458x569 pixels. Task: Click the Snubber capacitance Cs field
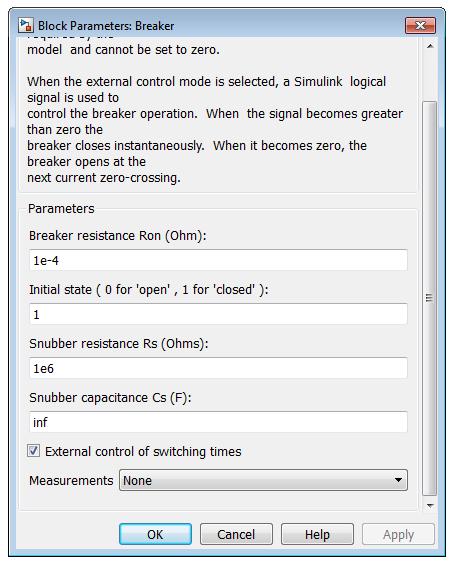click(218, 422)
